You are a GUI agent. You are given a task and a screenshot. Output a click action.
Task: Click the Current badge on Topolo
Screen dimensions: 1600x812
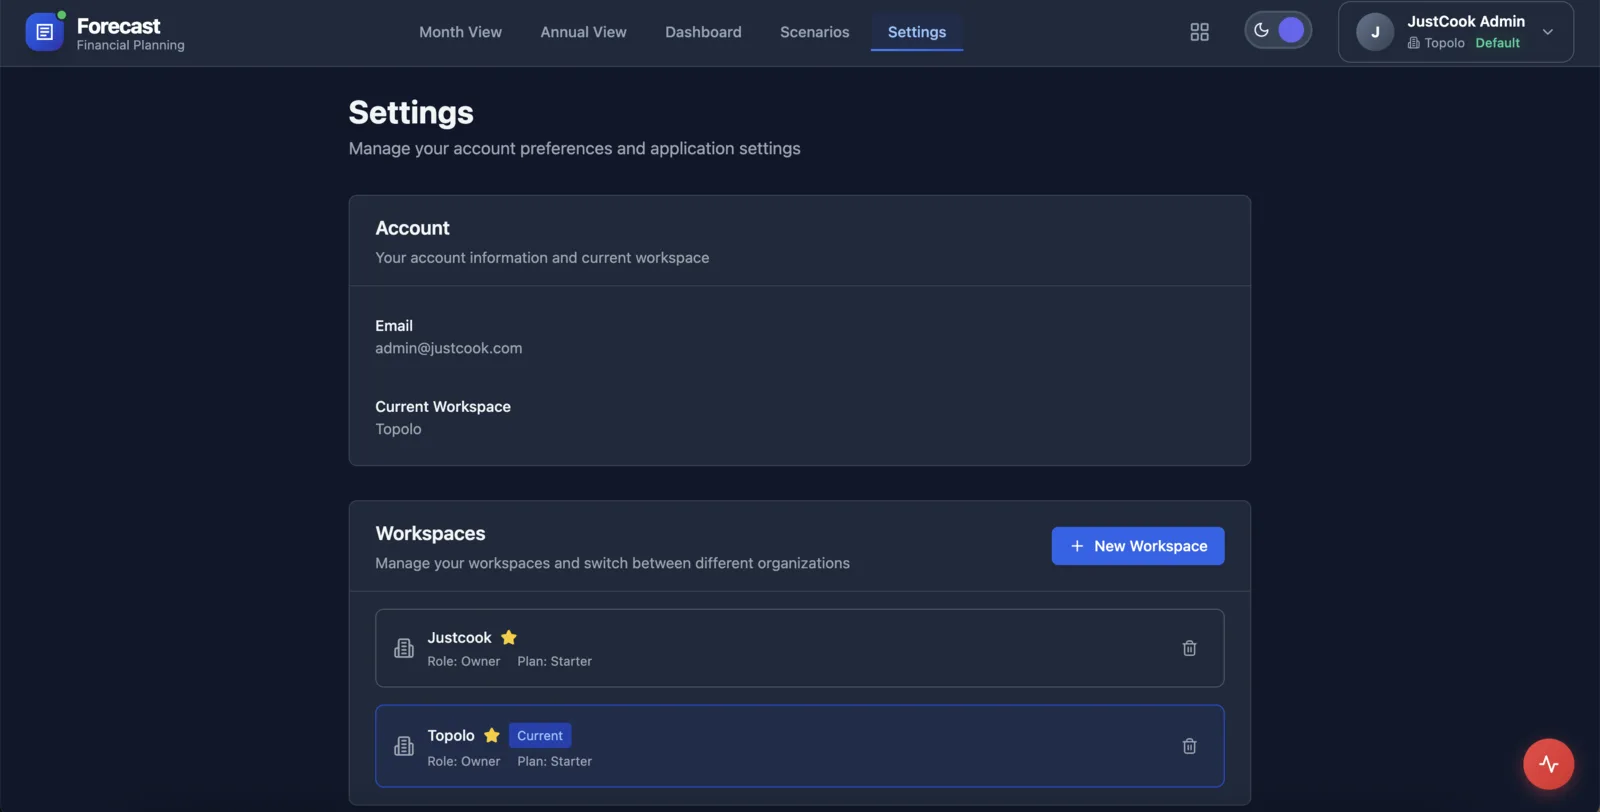tap(539, 736)
